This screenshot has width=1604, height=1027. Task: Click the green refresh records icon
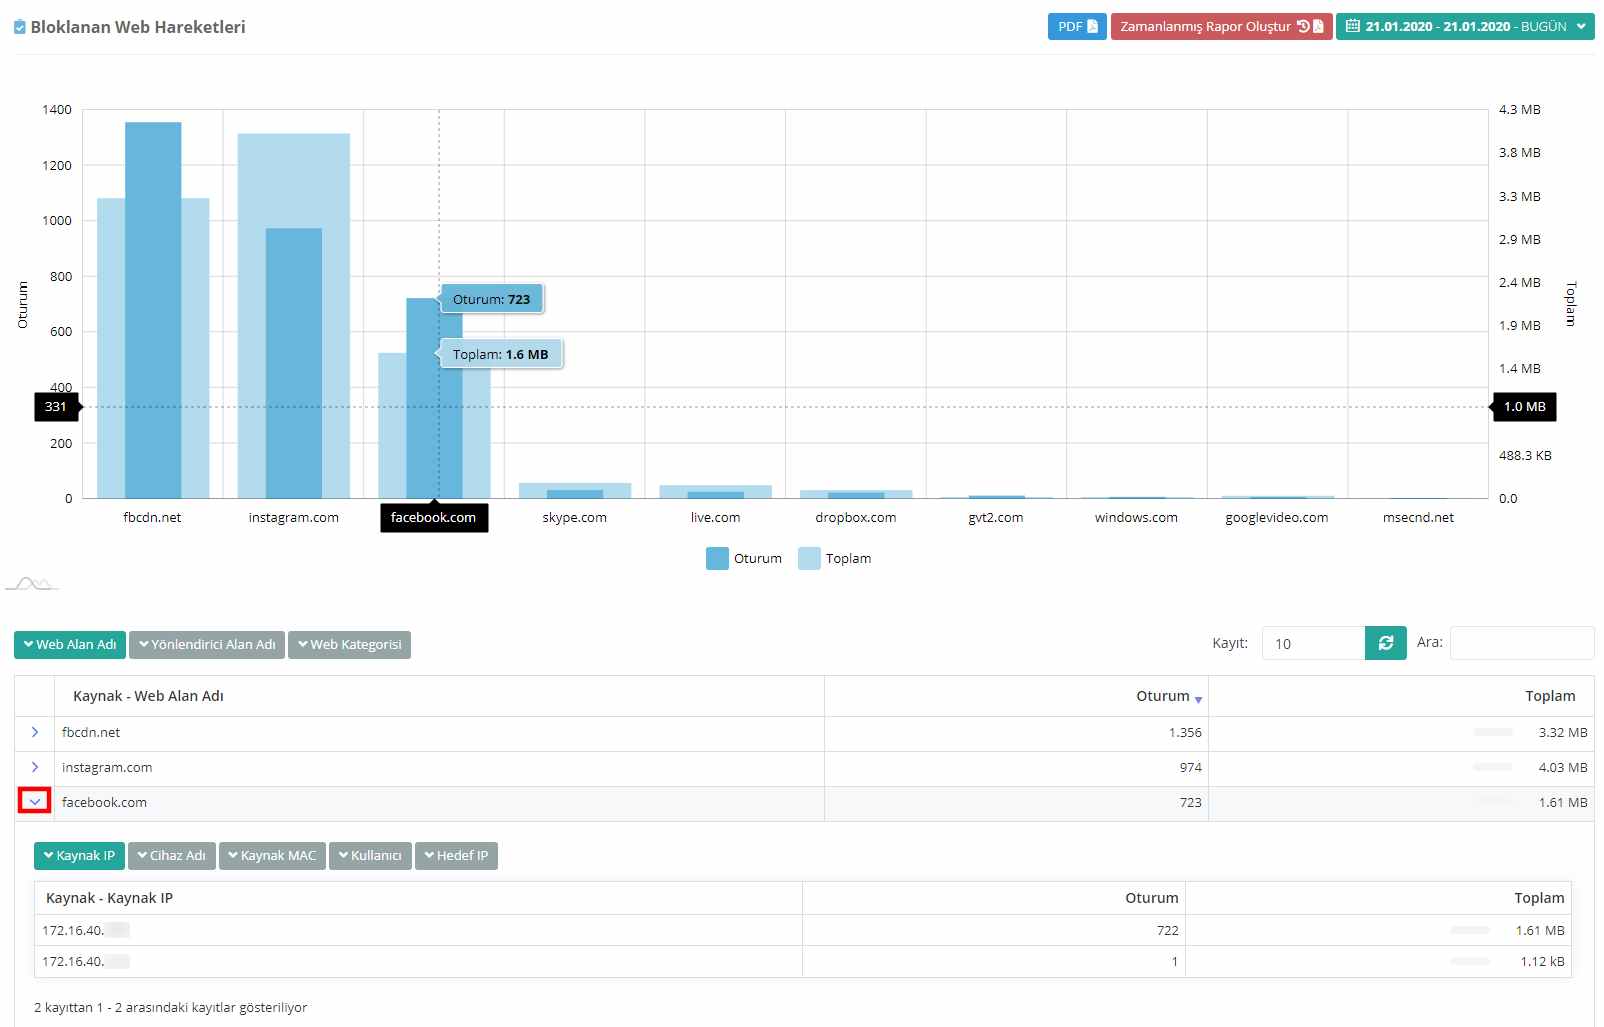coord(1385,643)
